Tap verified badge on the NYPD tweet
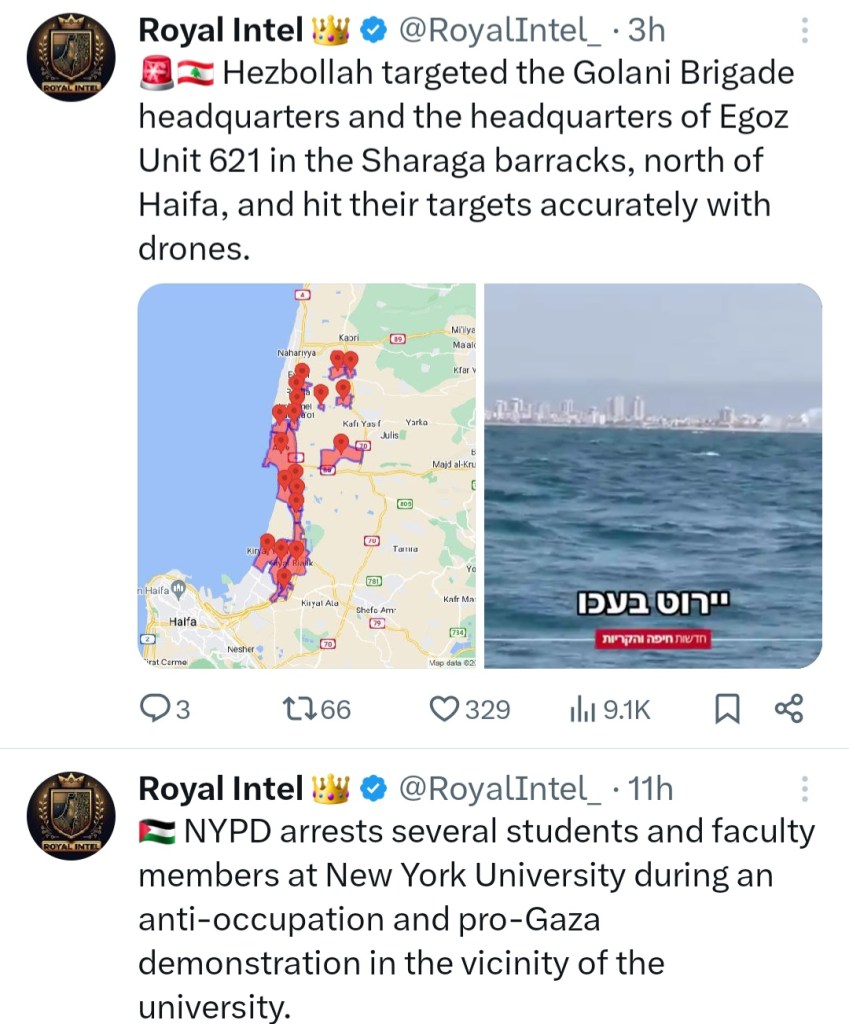849x1024 pixels. [x=373, y=790]
